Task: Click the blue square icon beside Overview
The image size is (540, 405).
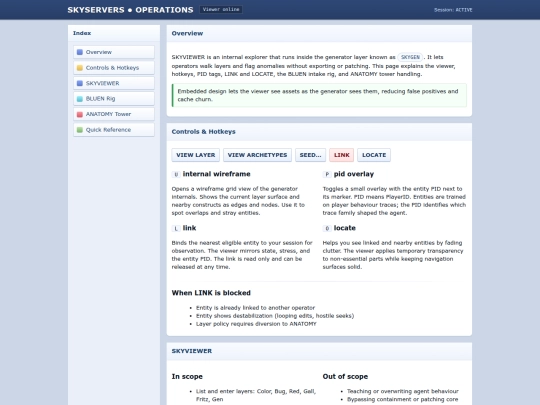Action: pyautogui.click(x=80, y=52)
